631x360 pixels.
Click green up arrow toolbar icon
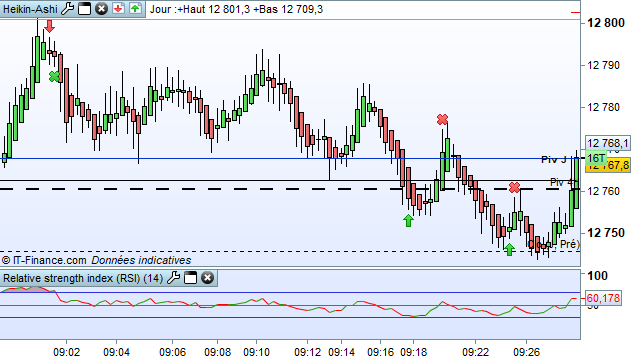pos(135,8)
